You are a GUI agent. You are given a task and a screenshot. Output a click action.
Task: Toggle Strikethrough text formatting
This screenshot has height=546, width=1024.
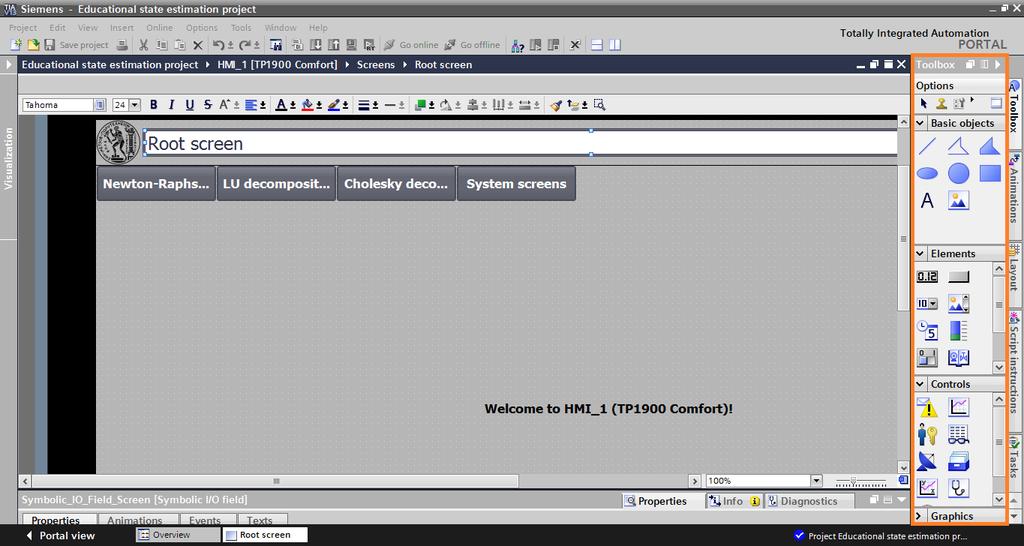coord(208,104)
